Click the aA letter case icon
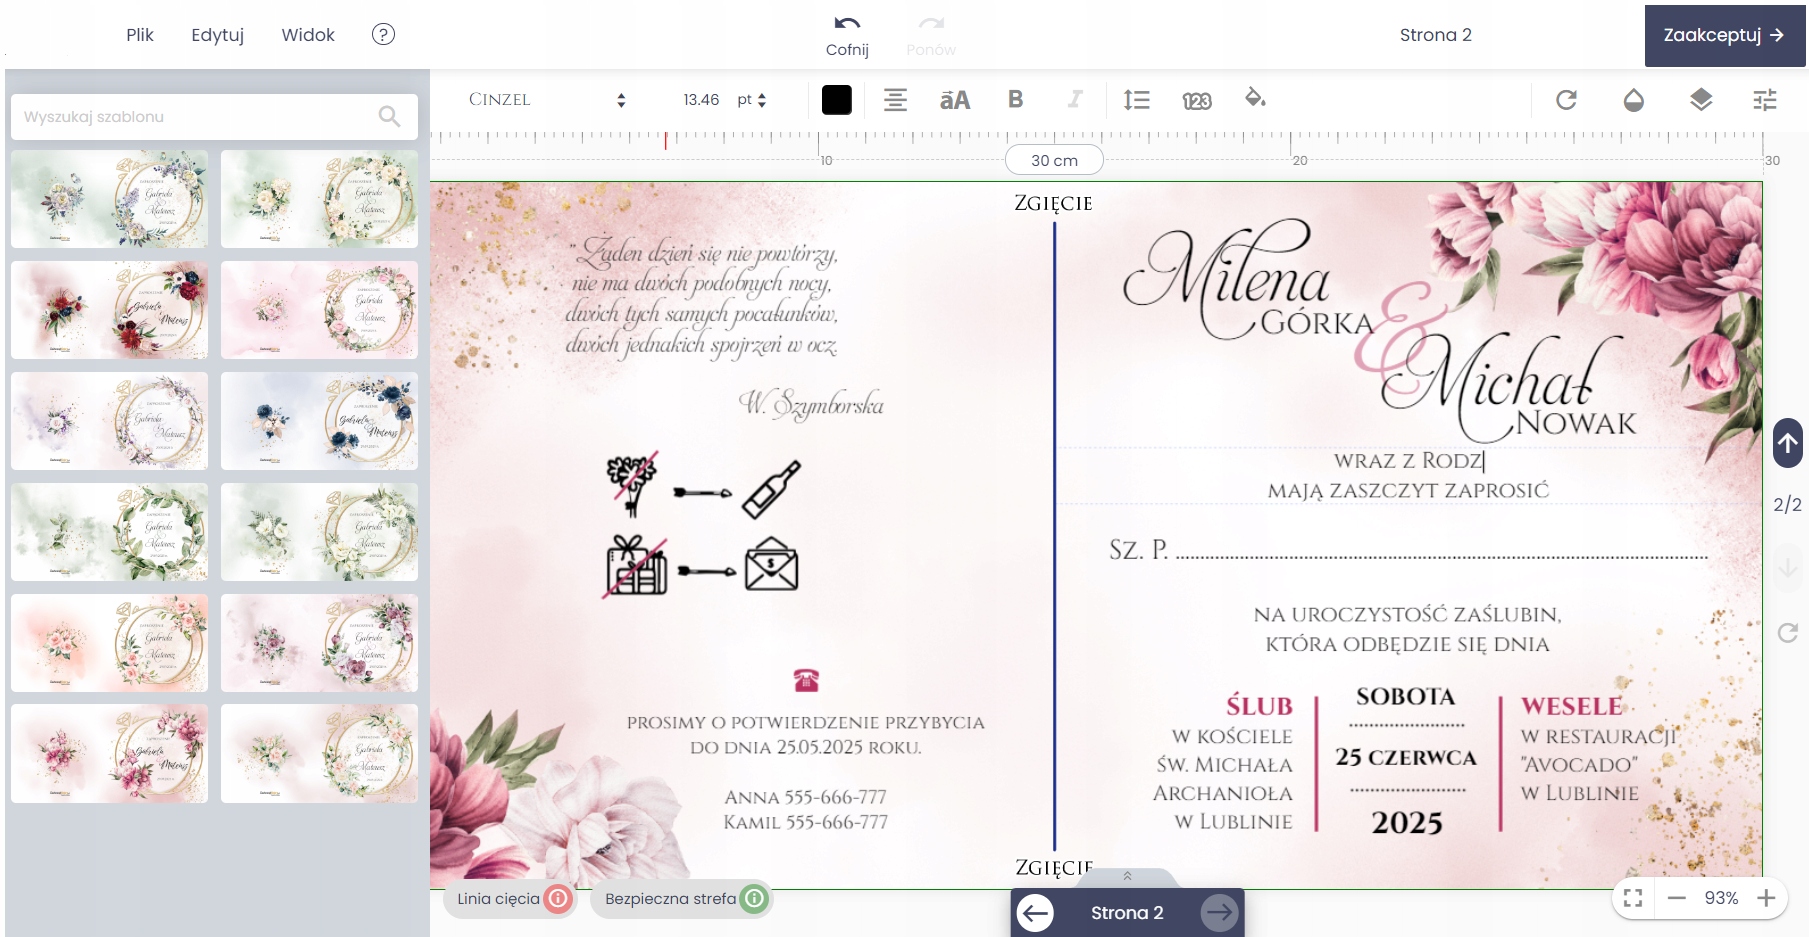Viewport: 1809px width, 937px height. click(955, 99)
